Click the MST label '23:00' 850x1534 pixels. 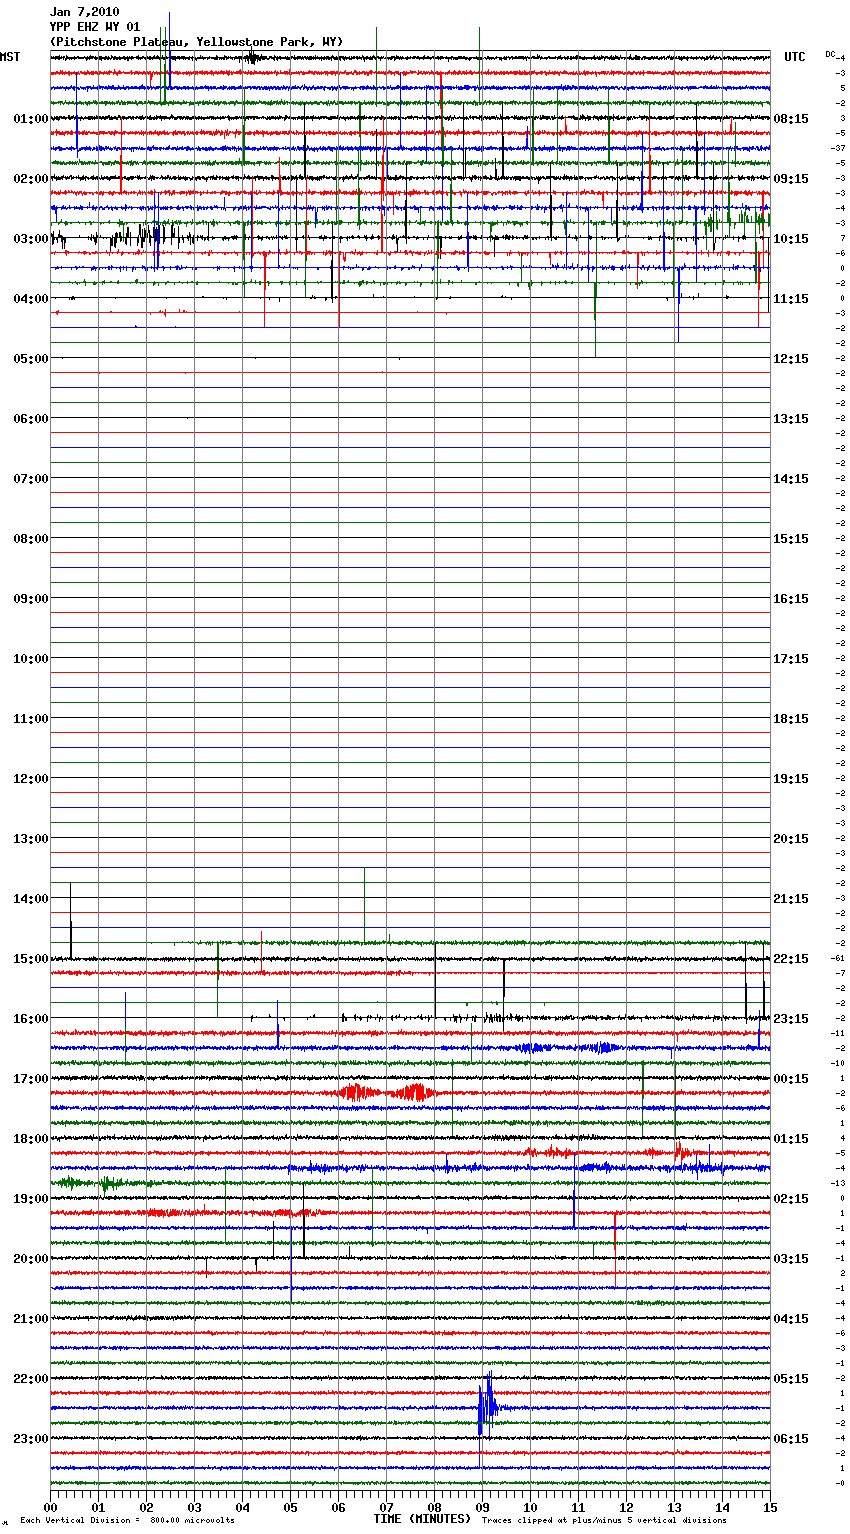tap(31, 1439)
